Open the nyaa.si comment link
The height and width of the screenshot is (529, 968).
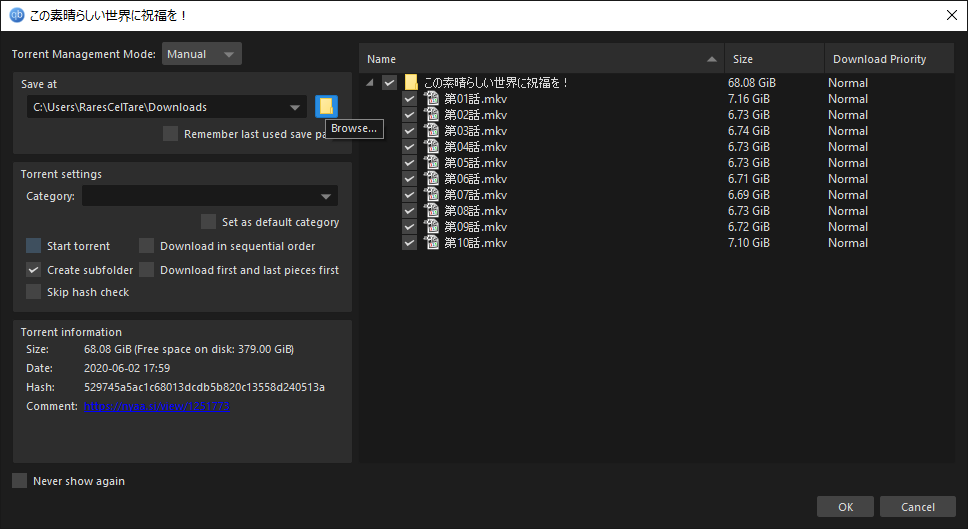pos(157,406)
